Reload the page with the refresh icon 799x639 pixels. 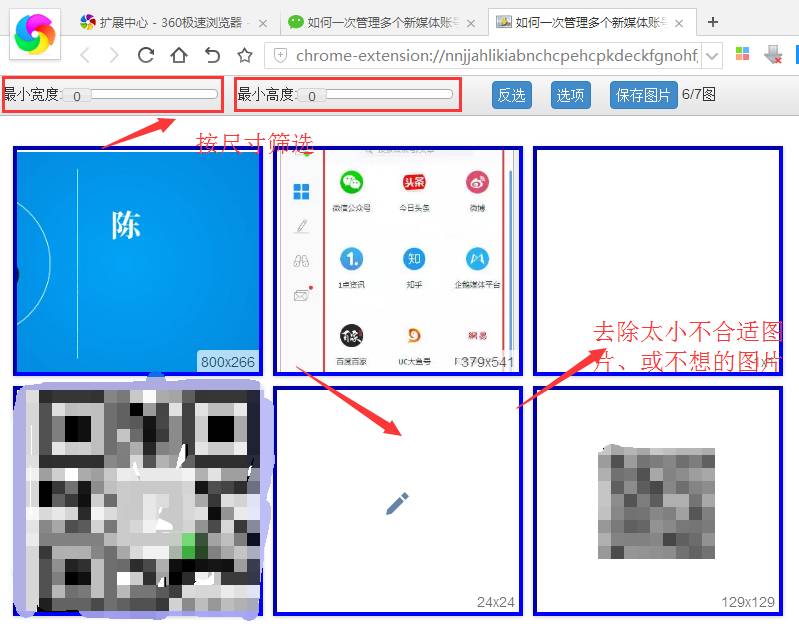pyautogui.click(x=146, y=55)
